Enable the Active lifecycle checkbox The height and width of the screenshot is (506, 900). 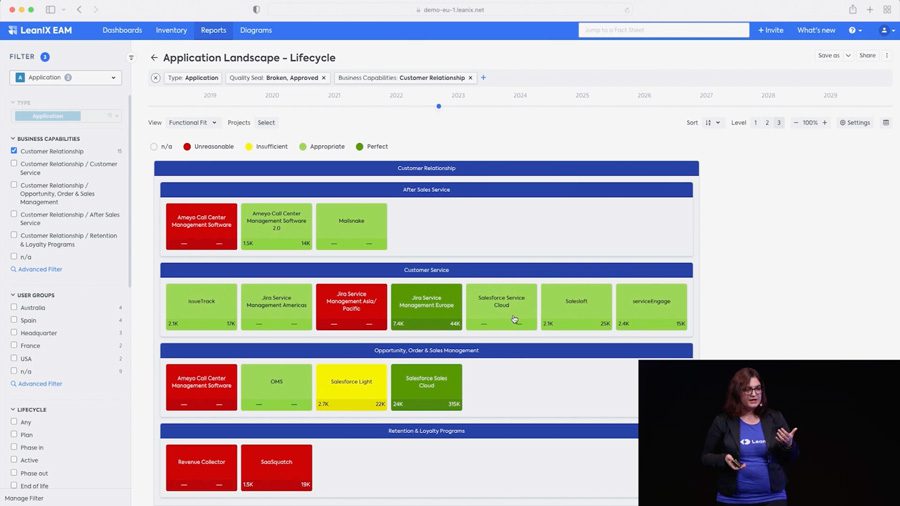click(14, 460)
